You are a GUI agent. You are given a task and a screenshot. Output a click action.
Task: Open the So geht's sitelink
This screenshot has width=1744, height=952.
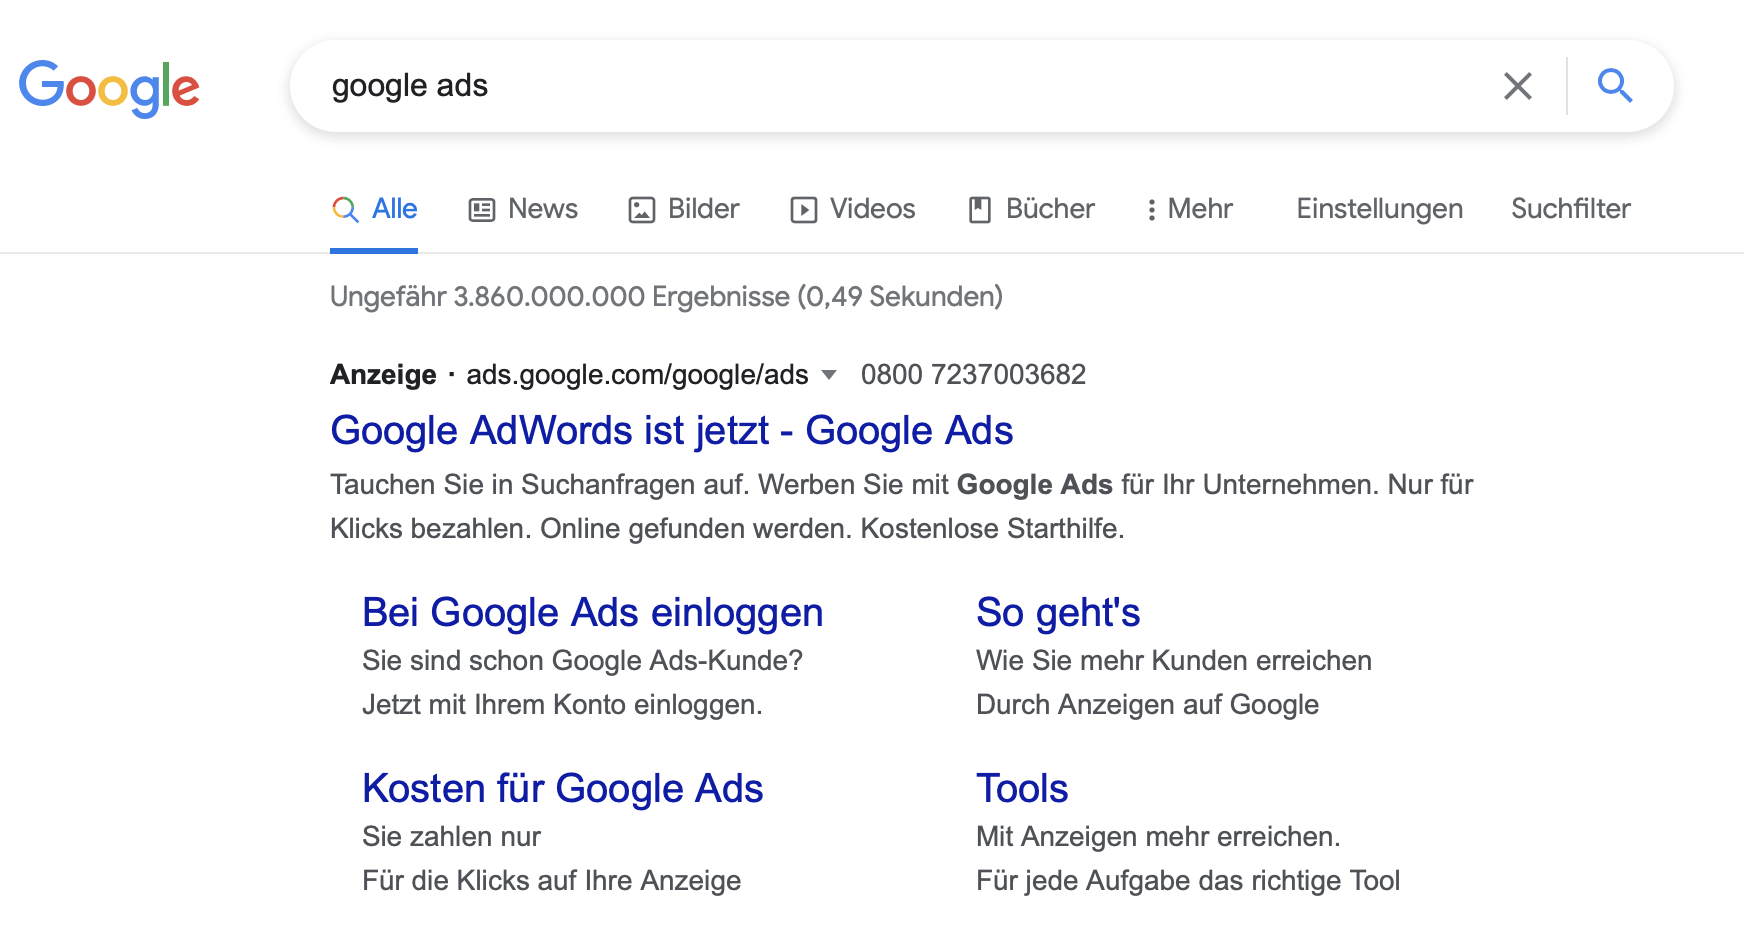click(1058, 612)
